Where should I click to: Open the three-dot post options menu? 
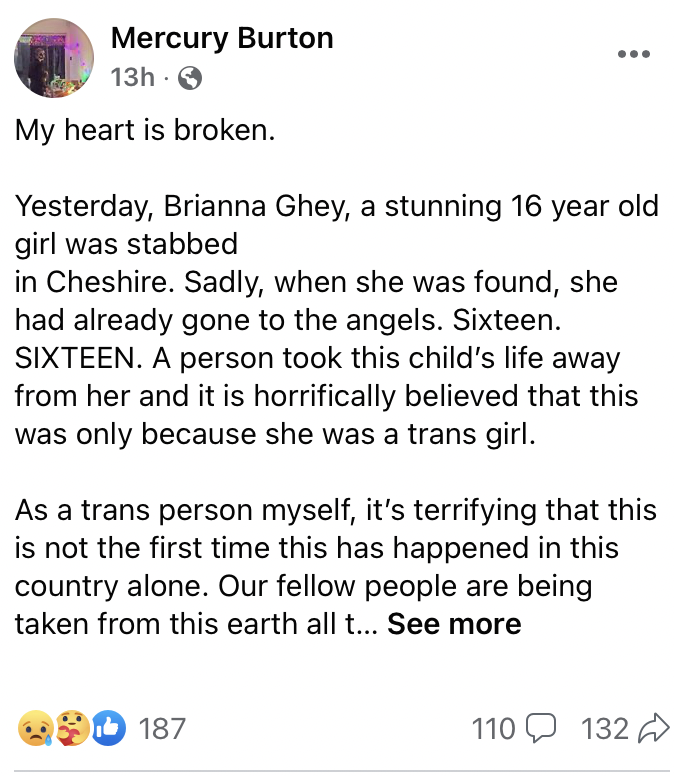tap(633, 54)
